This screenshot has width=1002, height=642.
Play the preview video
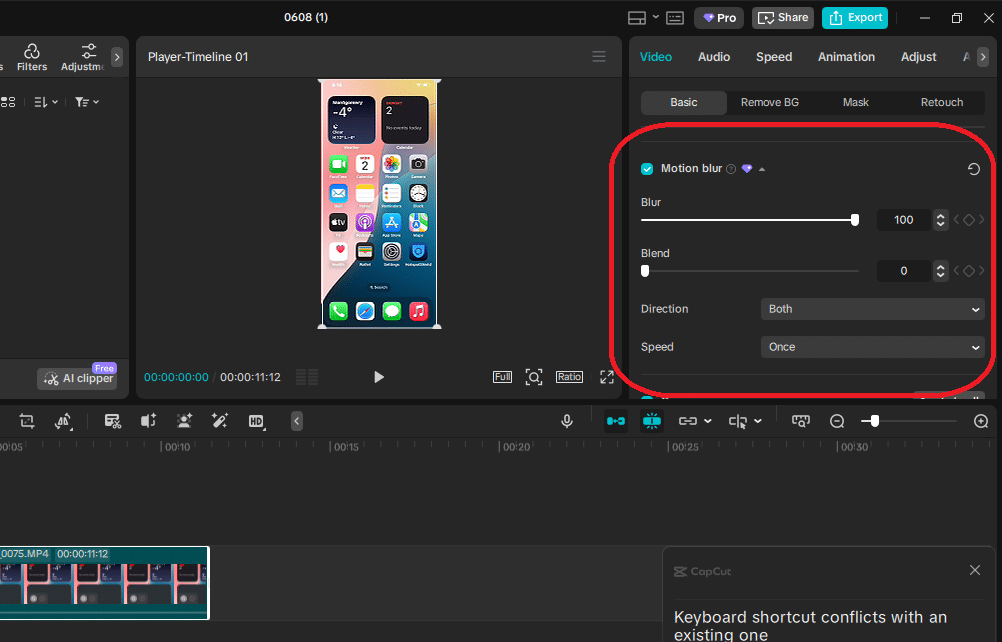[x=379, y=377]
